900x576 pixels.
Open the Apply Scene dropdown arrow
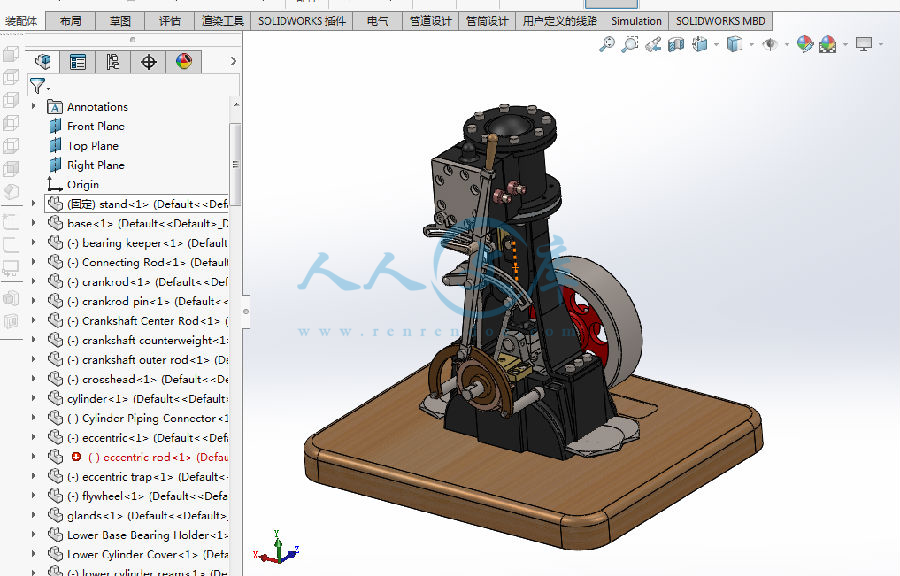[845, 44]
